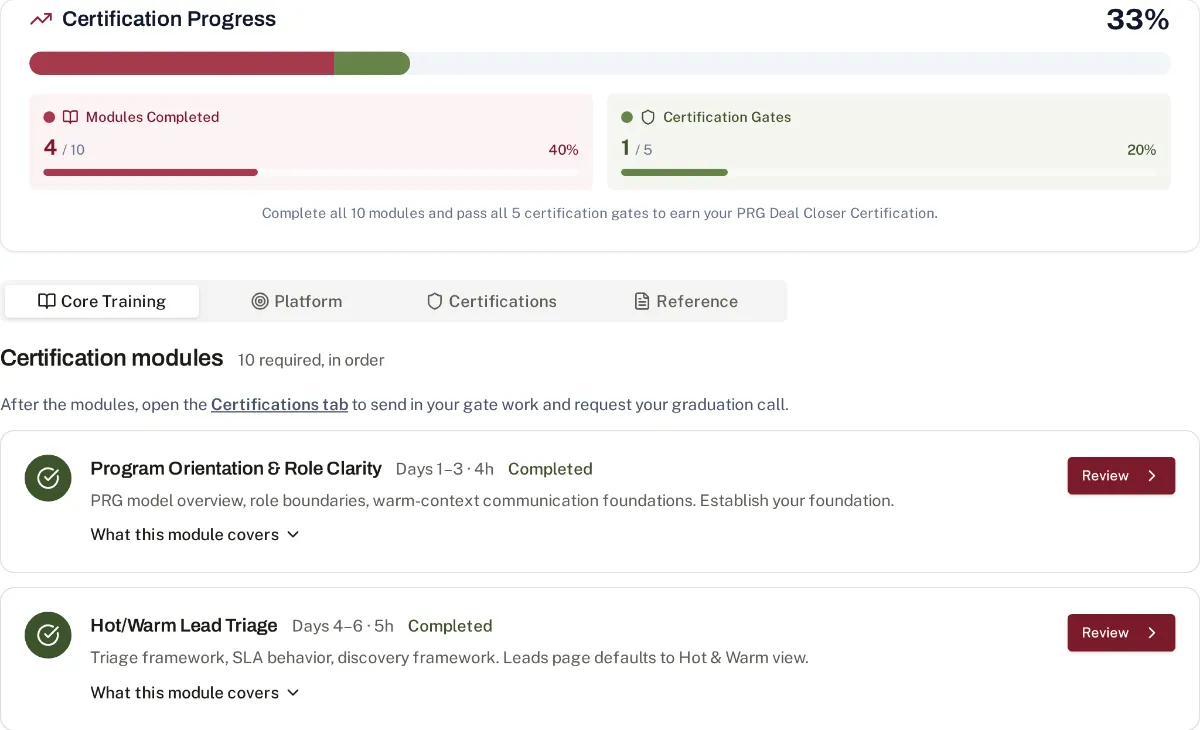Click the book icon next to Modules Completed
The height and width of the screenshot is (730, 1200).
pos(70,117)
